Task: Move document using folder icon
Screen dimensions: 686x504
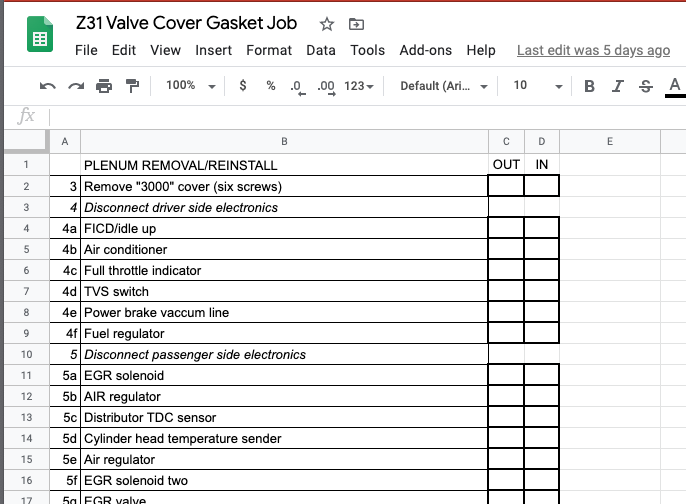Action: tap(356, 24)
